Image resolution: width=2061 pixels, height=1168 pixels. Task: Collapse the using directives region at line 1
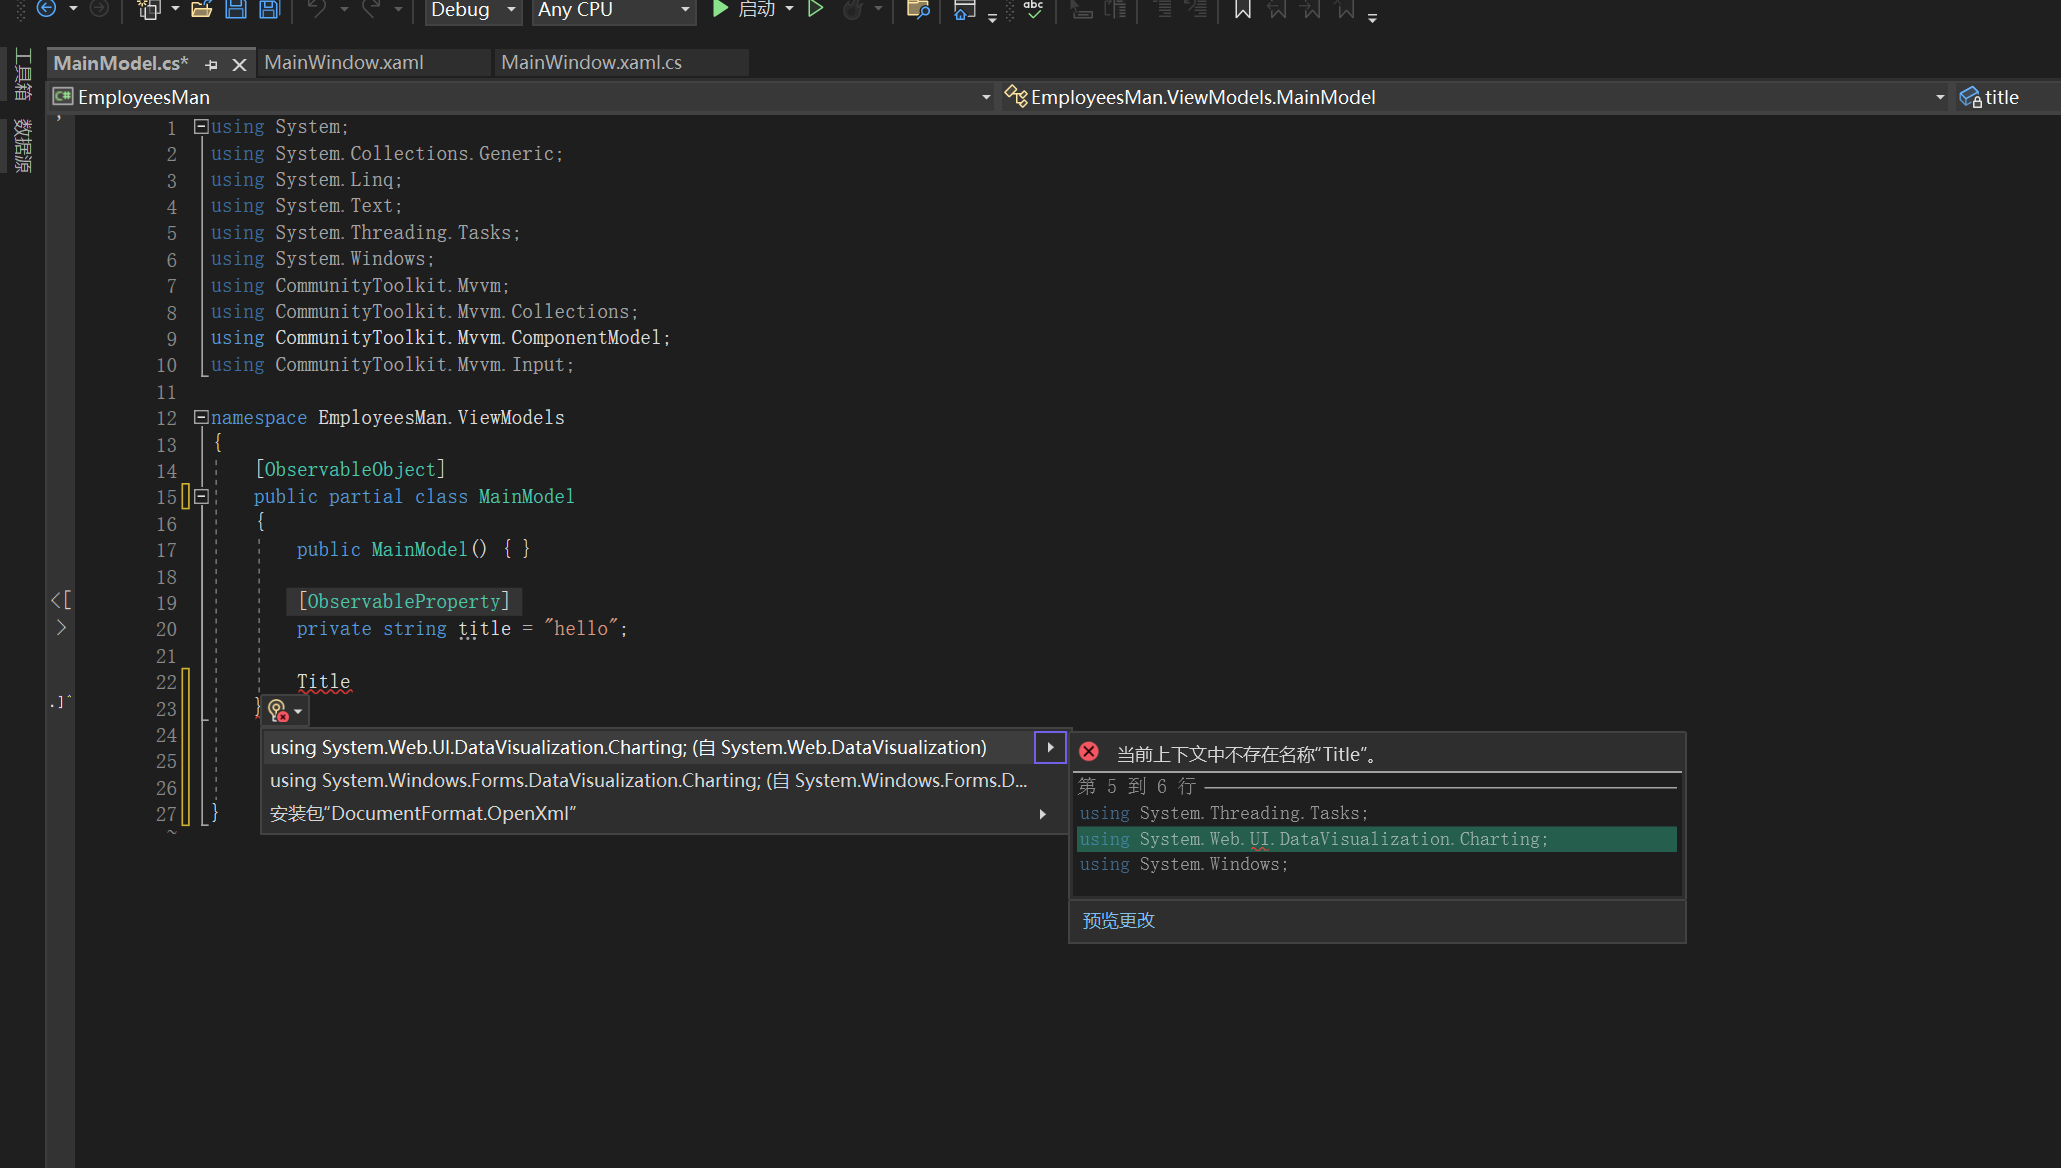(201, 127)
